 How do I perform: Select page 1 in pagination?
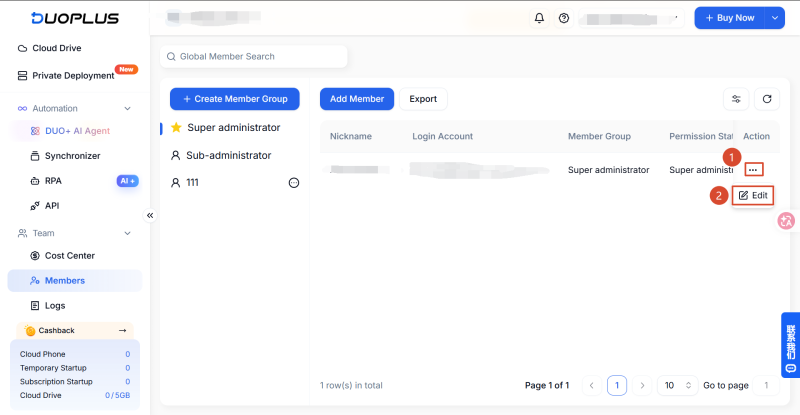click(617, 385)
